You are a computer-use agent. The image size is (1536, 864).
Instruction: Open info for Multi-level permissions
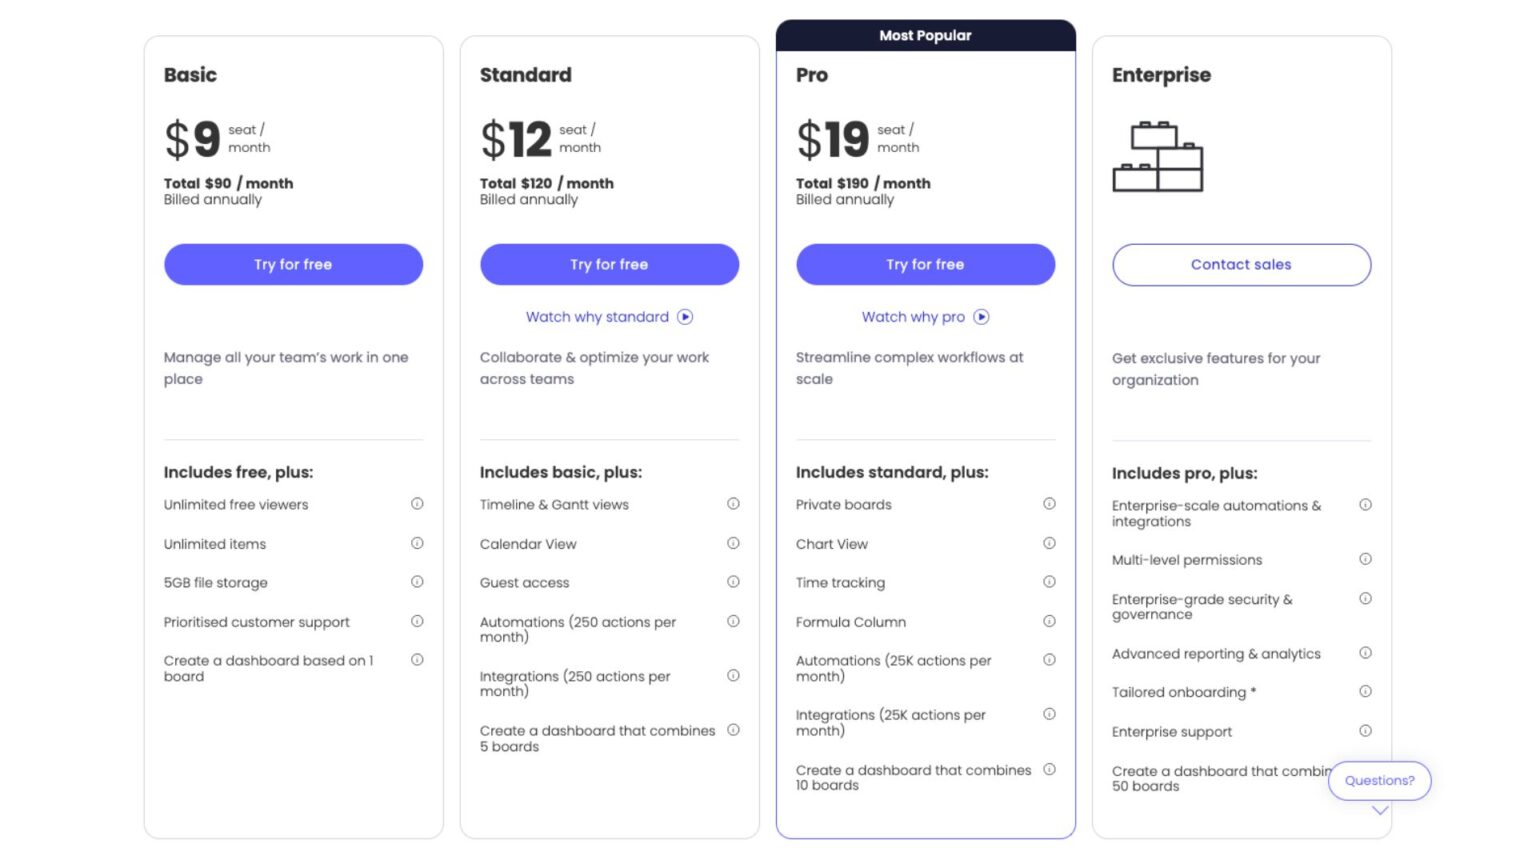[x=1365, y=559]
